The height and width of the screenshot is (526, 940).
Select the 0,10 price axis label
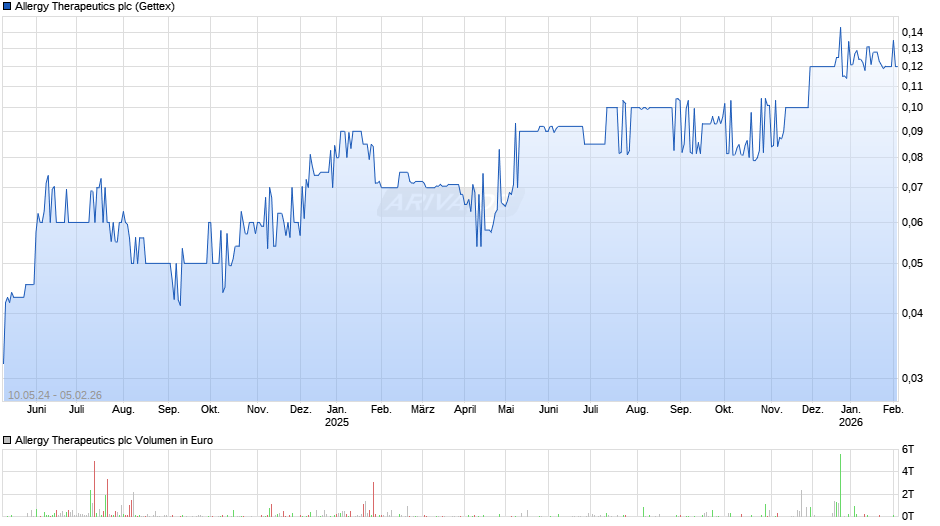(912, 107)
